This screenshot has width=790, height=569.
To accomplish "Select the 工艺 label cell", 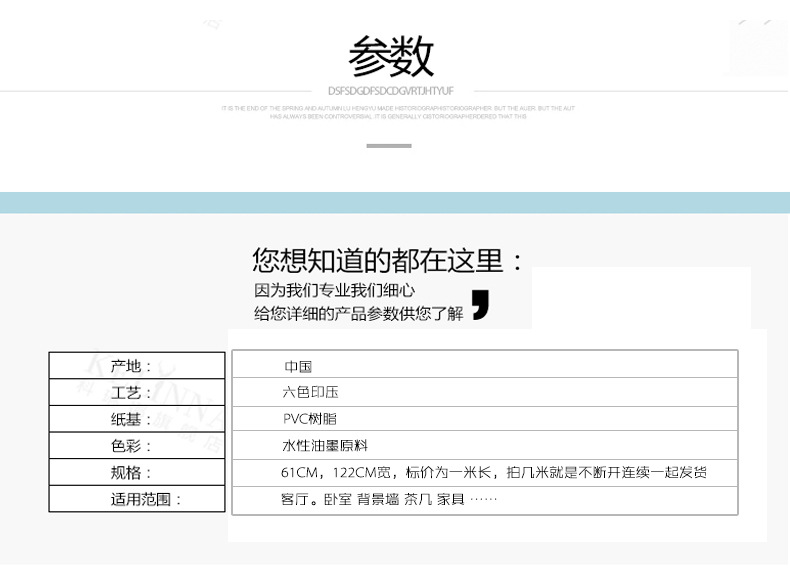I will pos(137,392).
